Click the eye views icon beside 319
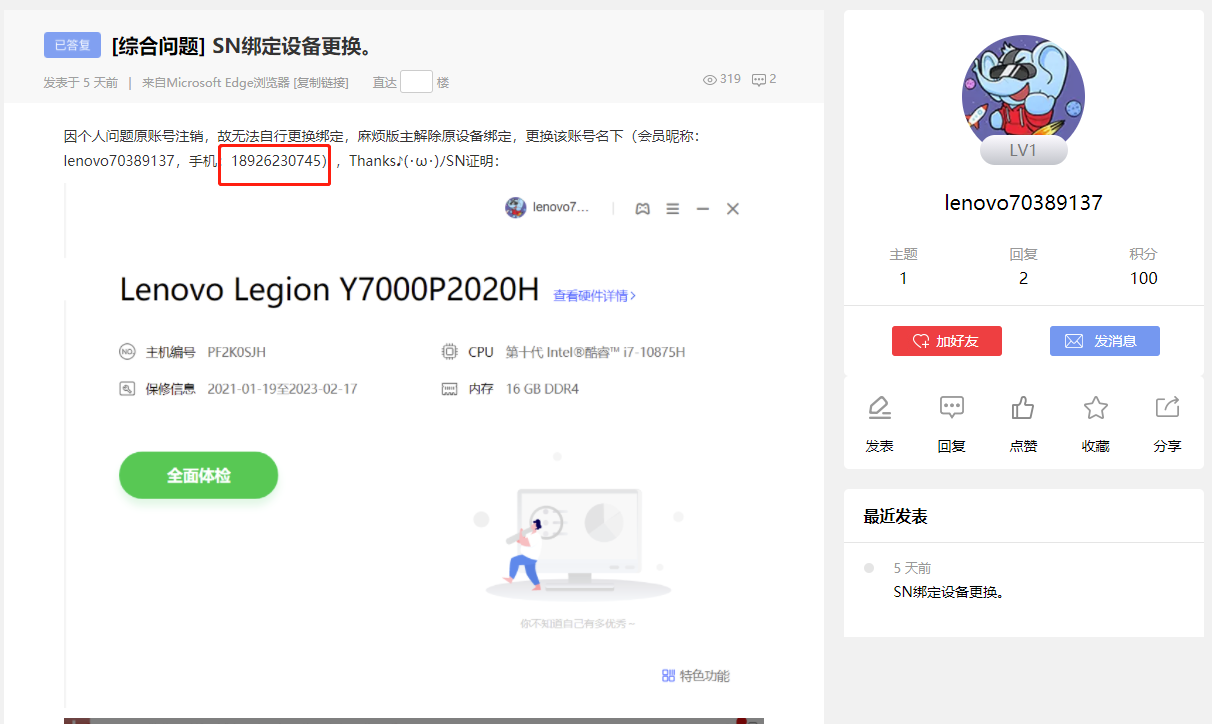Viewport: 1212px width, 724px height. click(710, 79)
